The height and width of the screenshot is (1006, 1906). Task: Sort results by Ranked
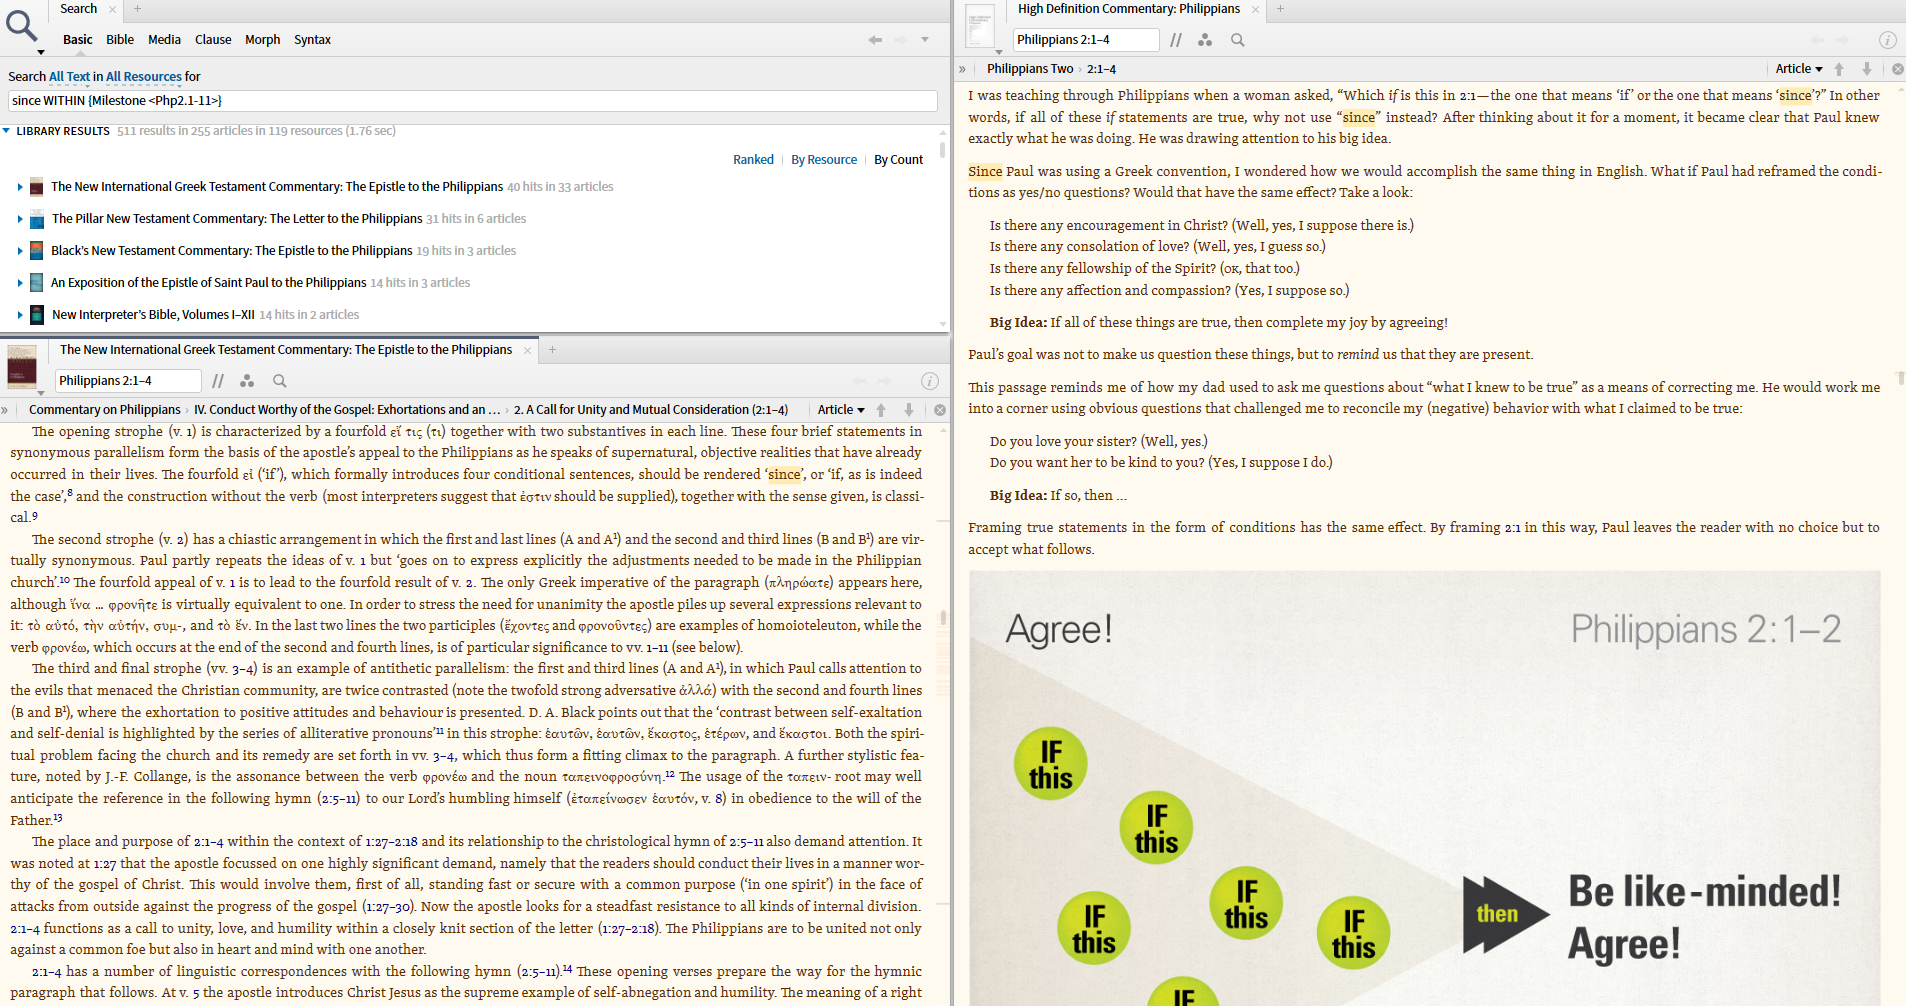[x=753, y=159]
